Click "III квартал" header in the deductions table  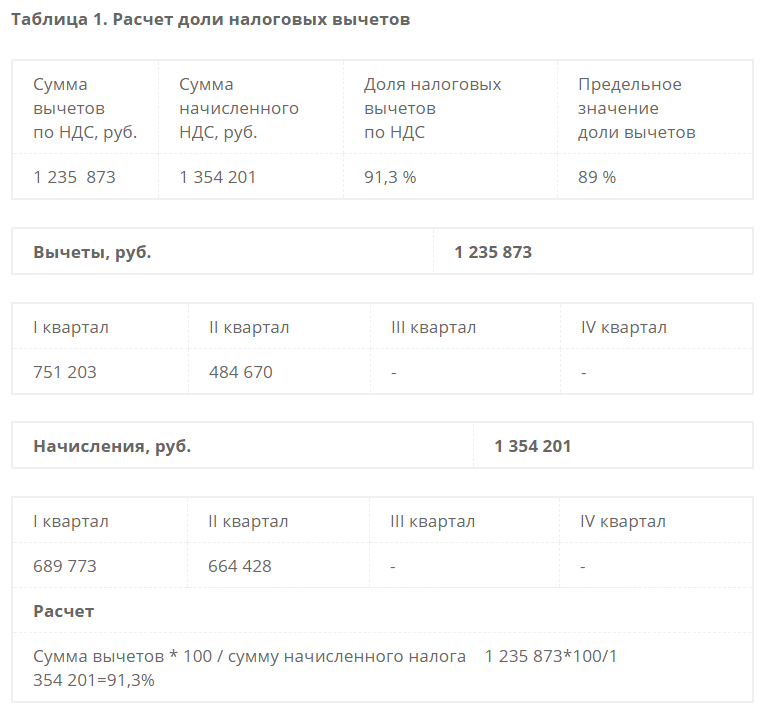(x=434, y=327)
